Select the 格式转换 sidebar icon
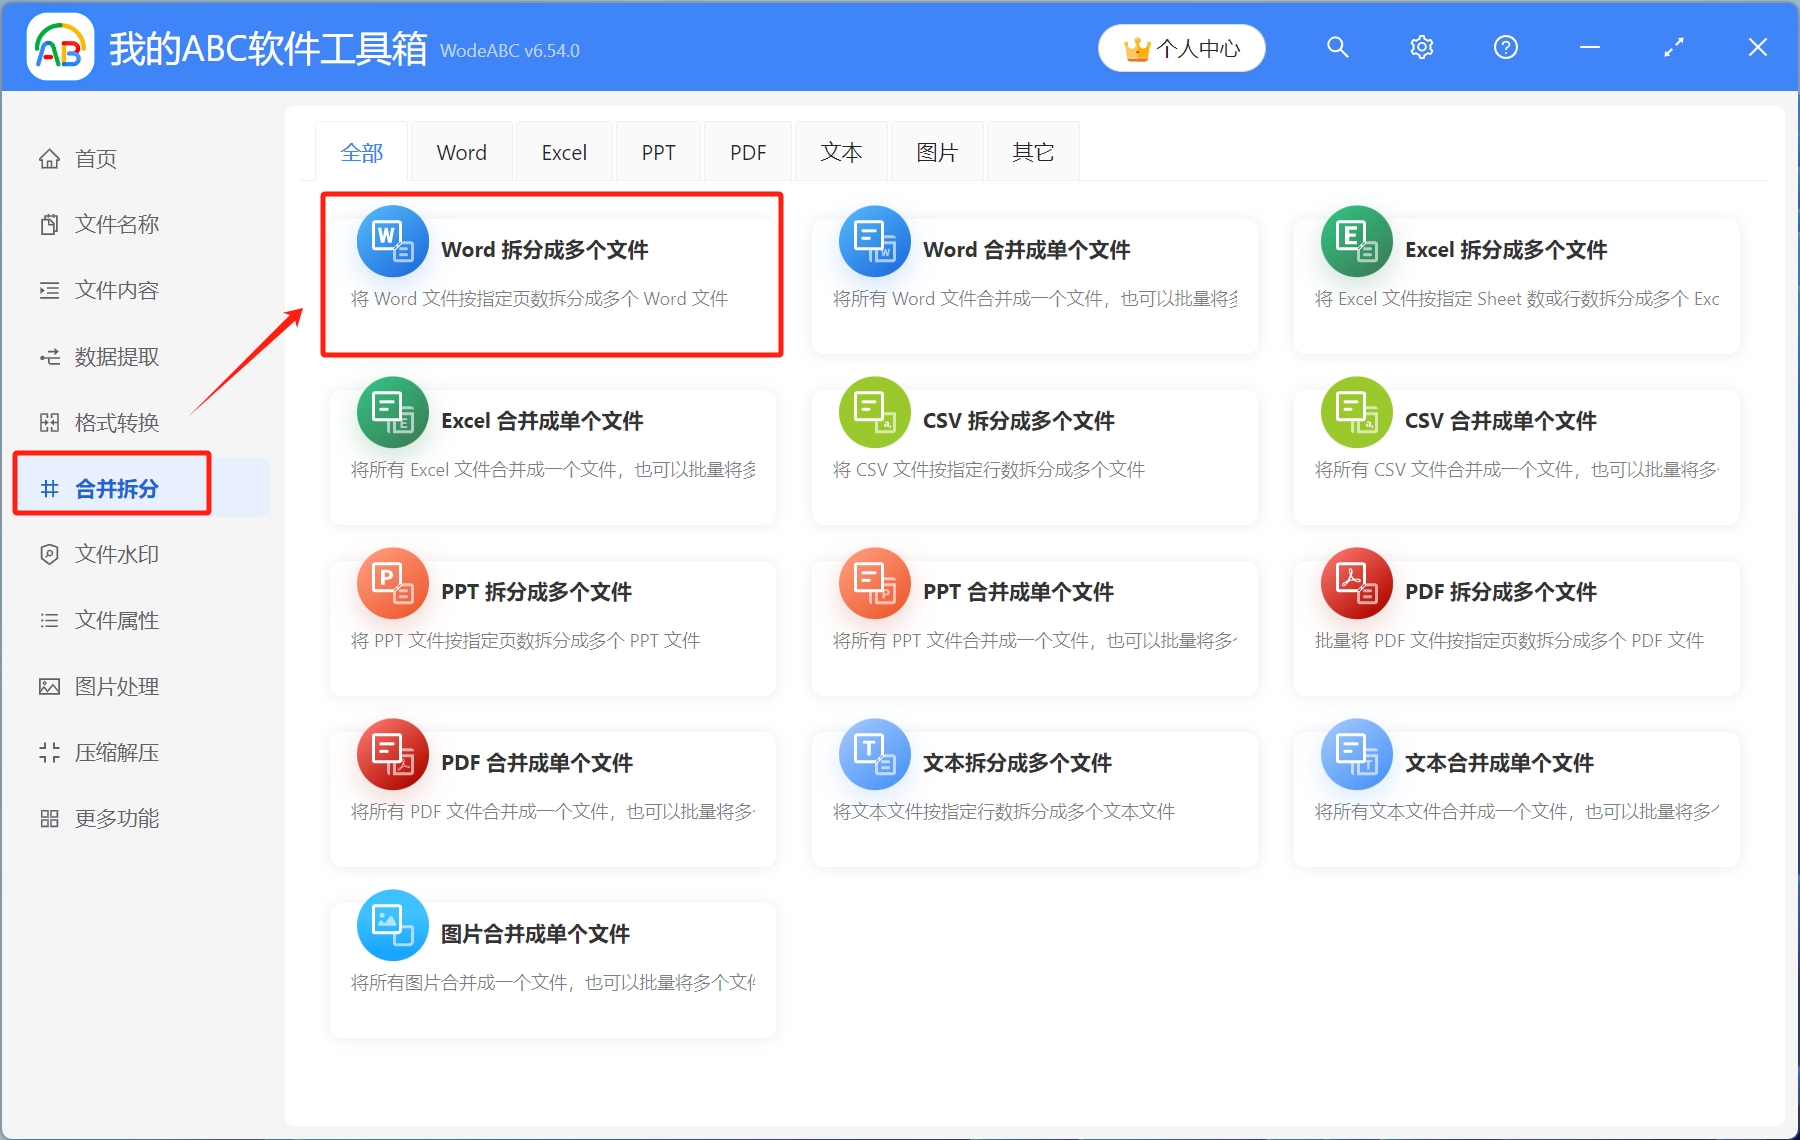Screen dimensions: 1800x1140 coord(49,422)
